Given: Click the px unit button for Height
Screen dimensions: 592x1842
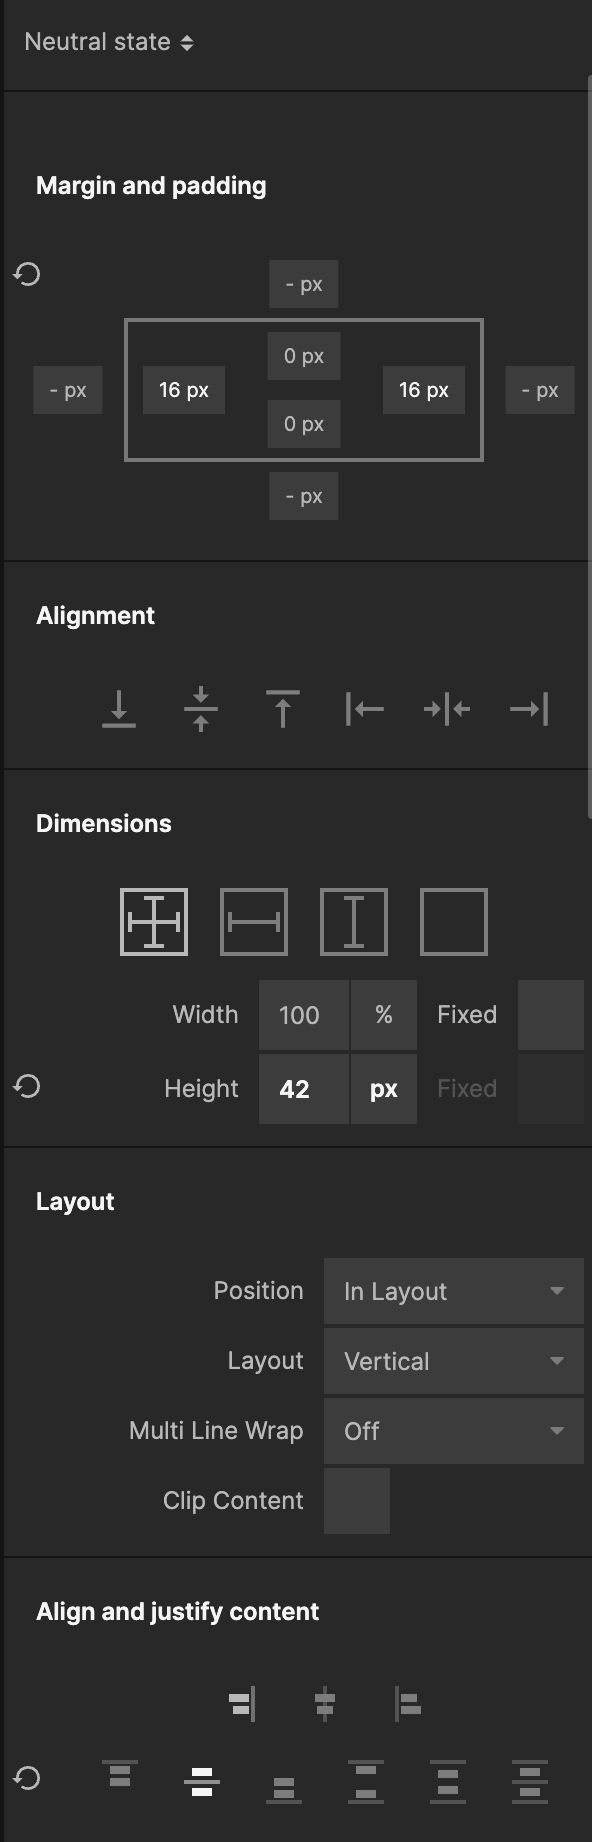Looking at the screenshot, I should point(384,1089).
